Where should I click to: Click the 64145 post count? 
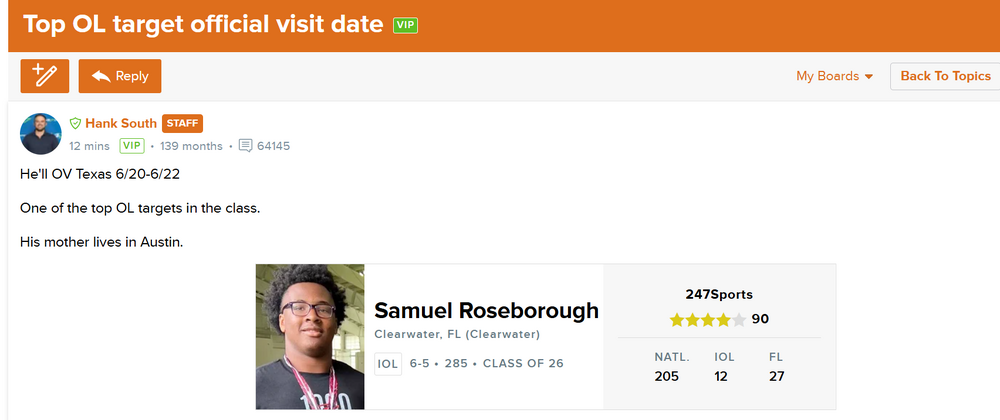coord(274,146)
